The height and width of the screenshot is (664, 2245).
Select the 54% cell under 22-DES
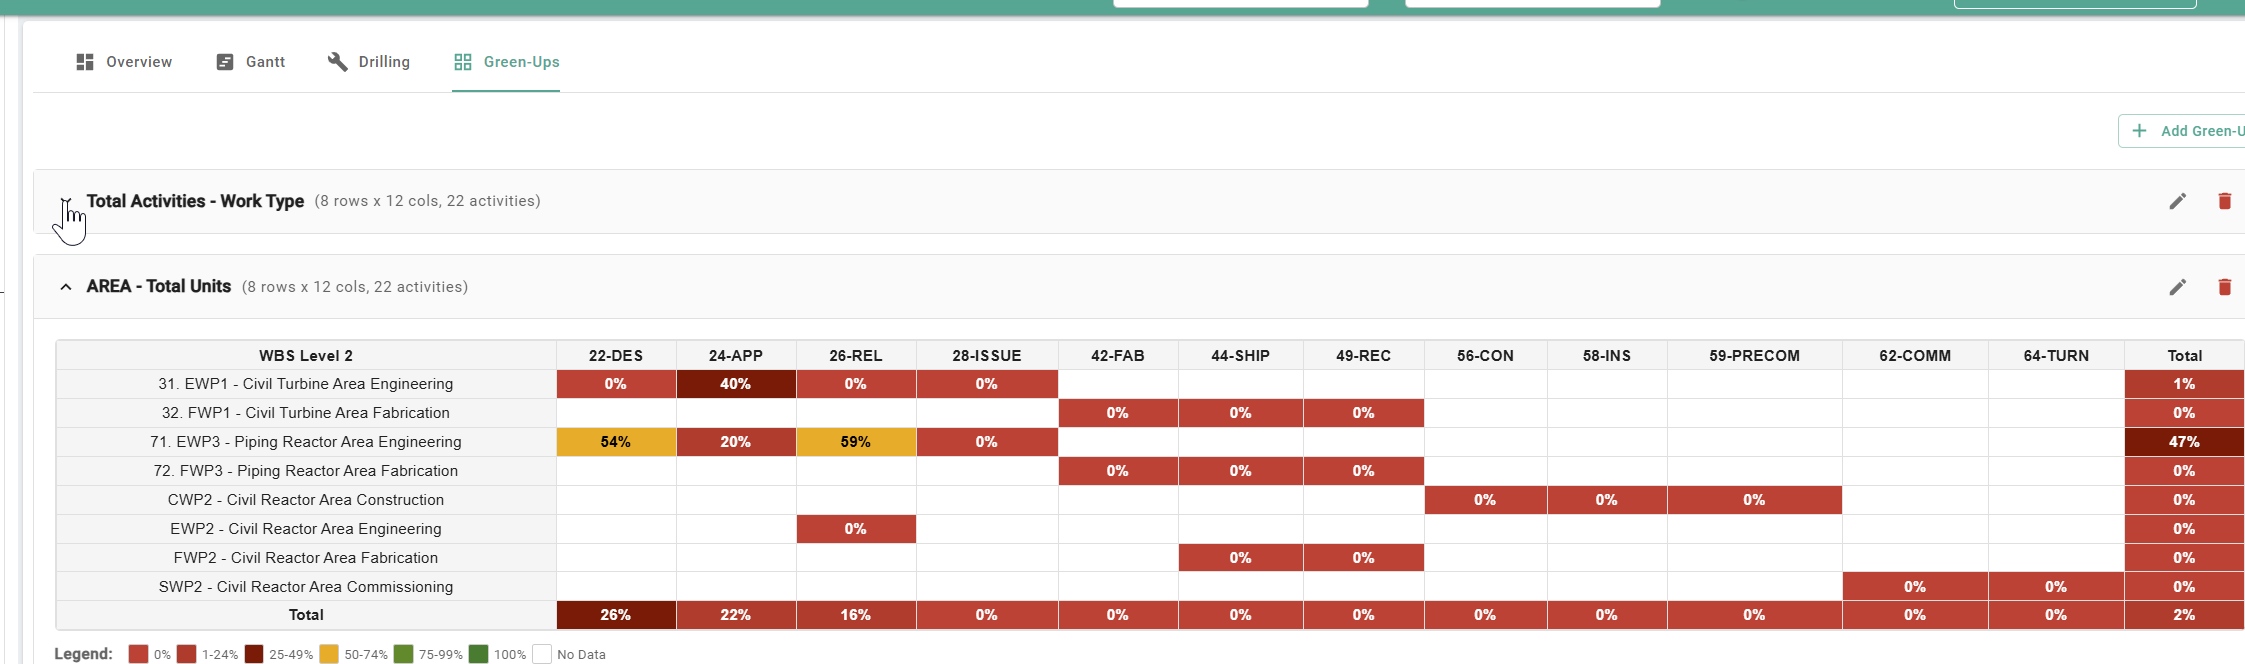click(x=615, y=442)
